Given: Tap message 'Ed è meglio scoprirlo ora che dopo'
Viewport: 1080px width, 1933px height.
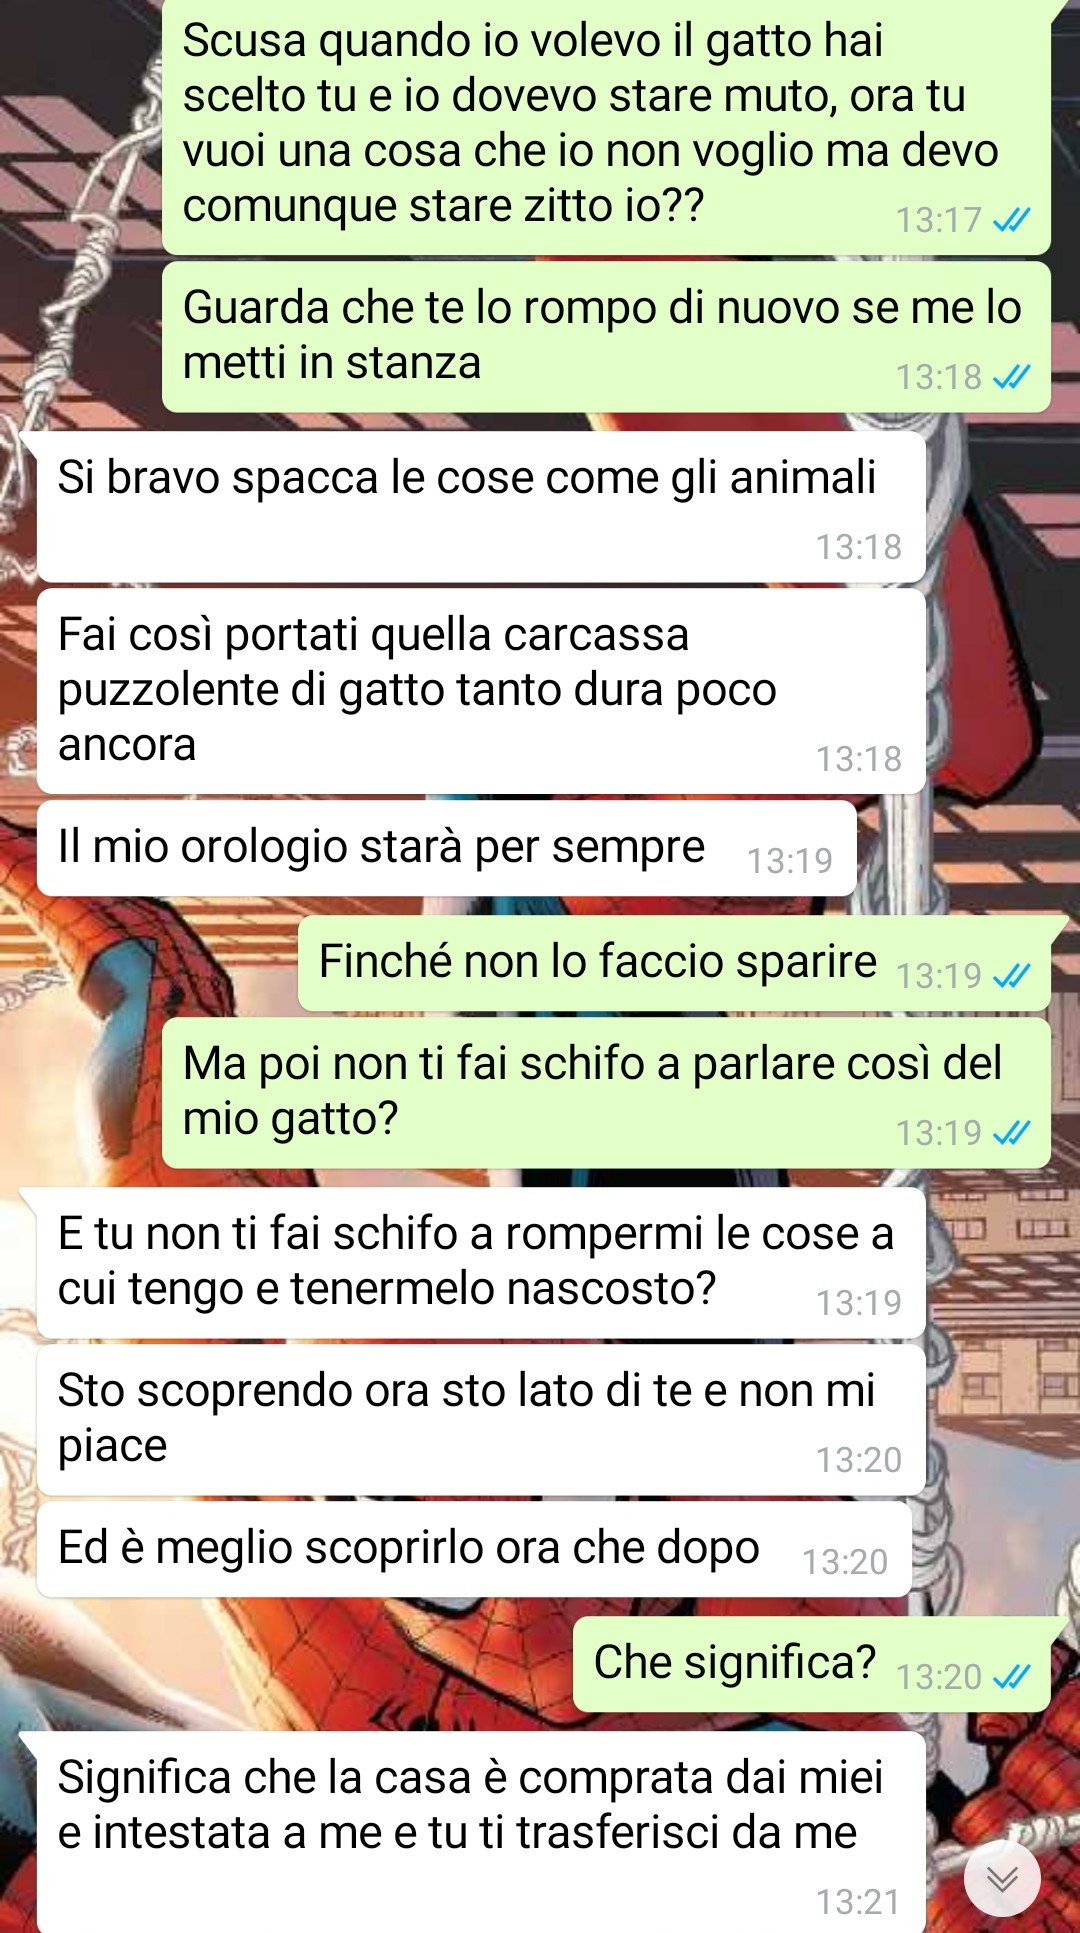Looking at the screenshot, I should [474, 1549].
